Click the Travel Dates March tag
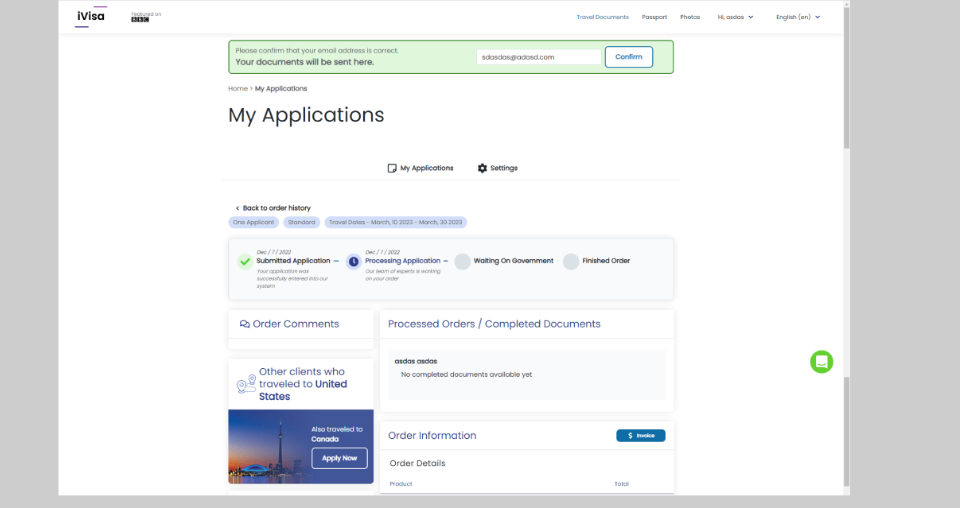The image size is (960, 508). click(396, 222)
